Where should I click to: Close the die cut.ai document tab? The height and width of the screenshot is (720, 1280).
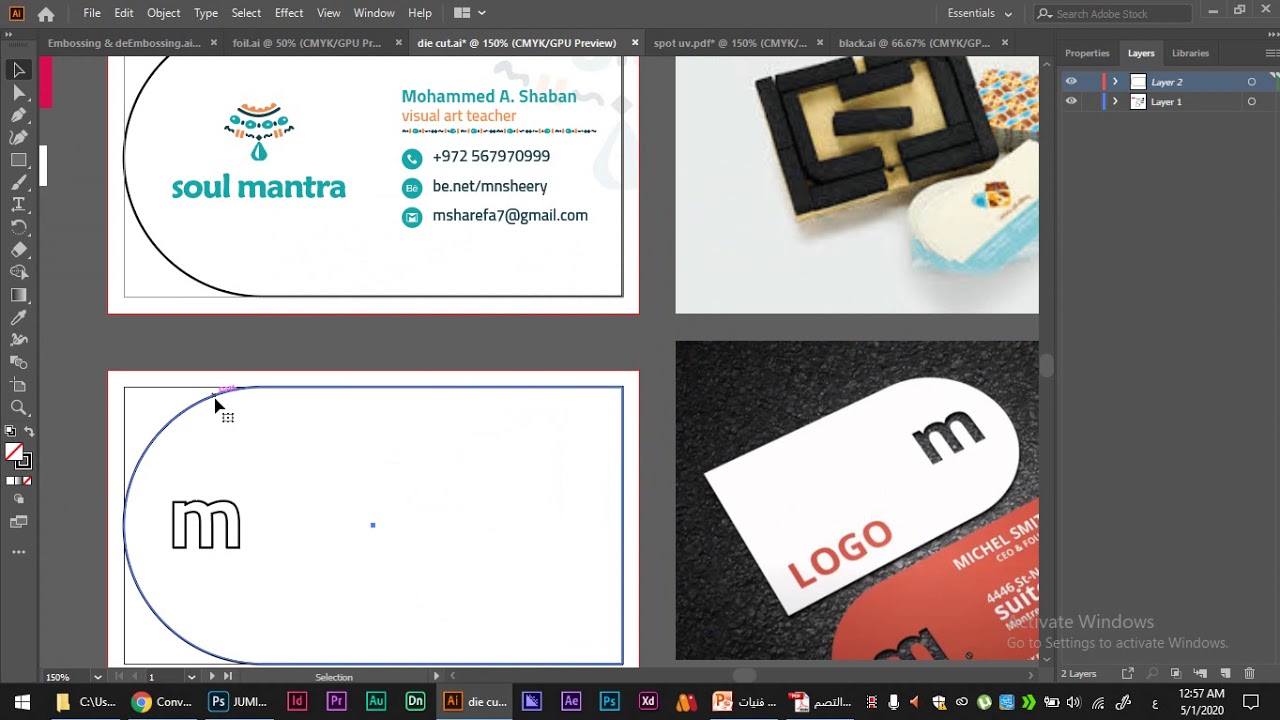pyautogui.click(x=635, y=43)
